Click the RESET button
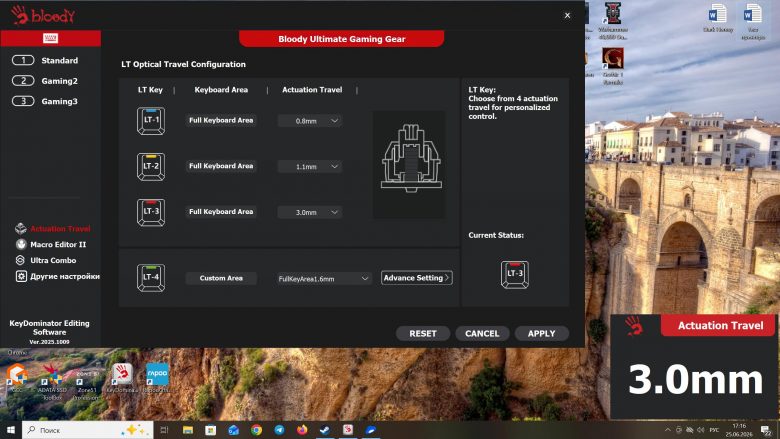 [423, 334]
